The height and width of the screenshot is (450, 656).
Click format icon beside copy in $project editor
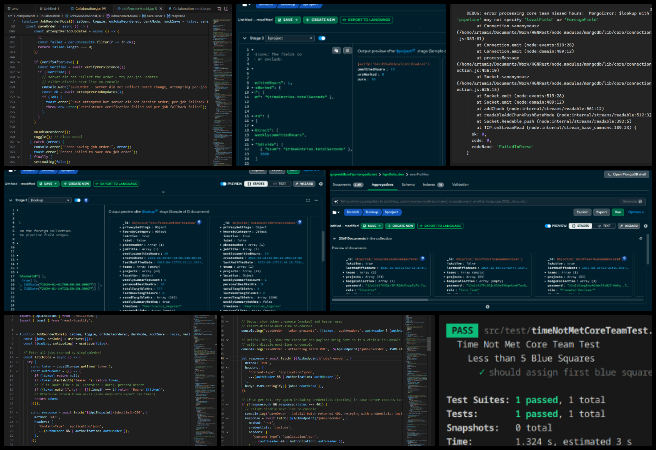tap(347, 51)
